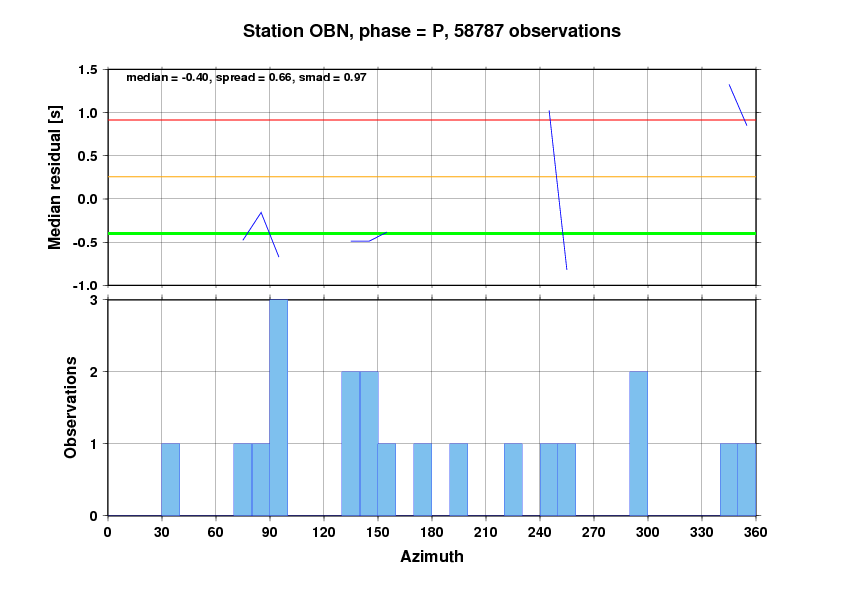Click the blue residual line near azimuth 350
The image size is (842, 595).
pos(738,105)
